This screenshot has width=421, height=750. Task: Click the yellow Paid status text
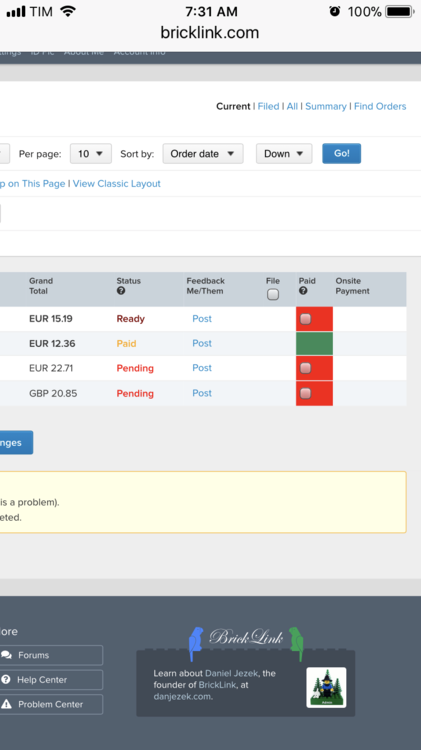coord(126,343)
